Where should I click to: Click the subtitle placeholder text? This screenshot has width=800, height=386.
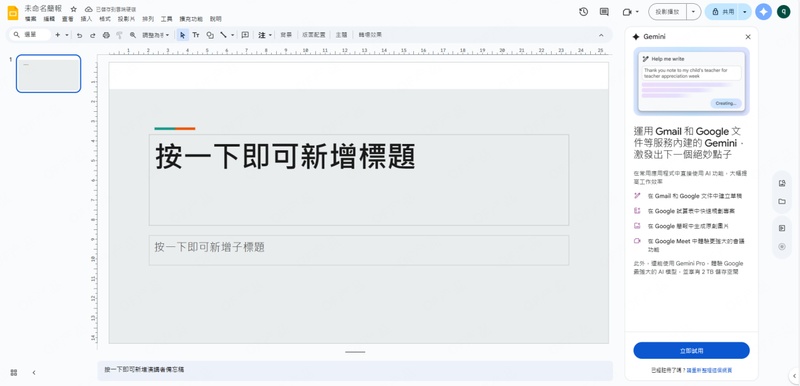tap(210, 247)
